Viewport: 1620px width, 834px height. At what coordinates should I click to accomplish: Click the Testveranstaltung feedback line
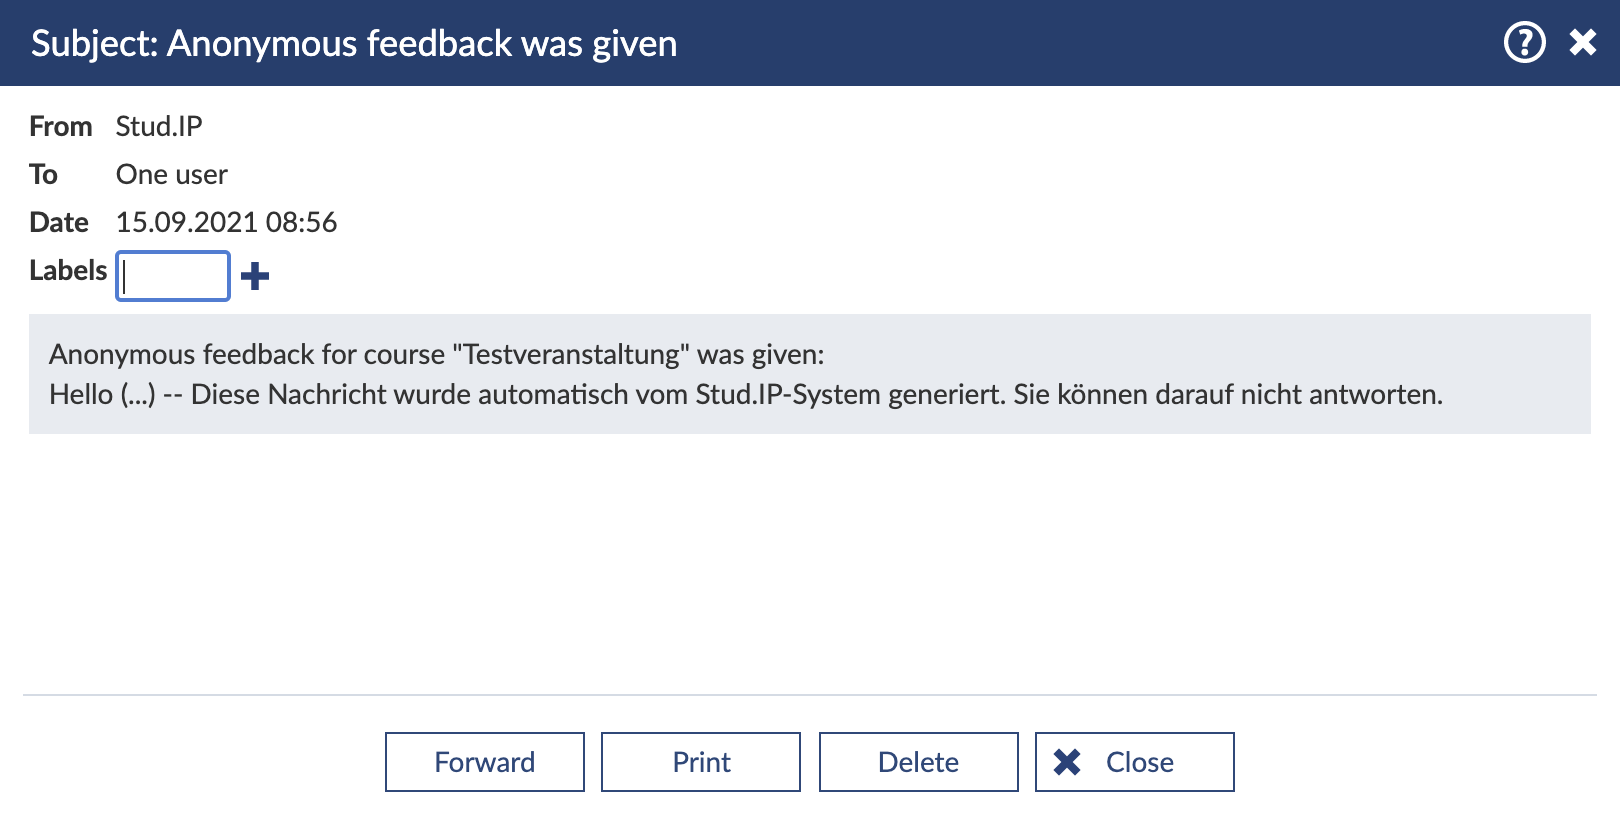436,355
